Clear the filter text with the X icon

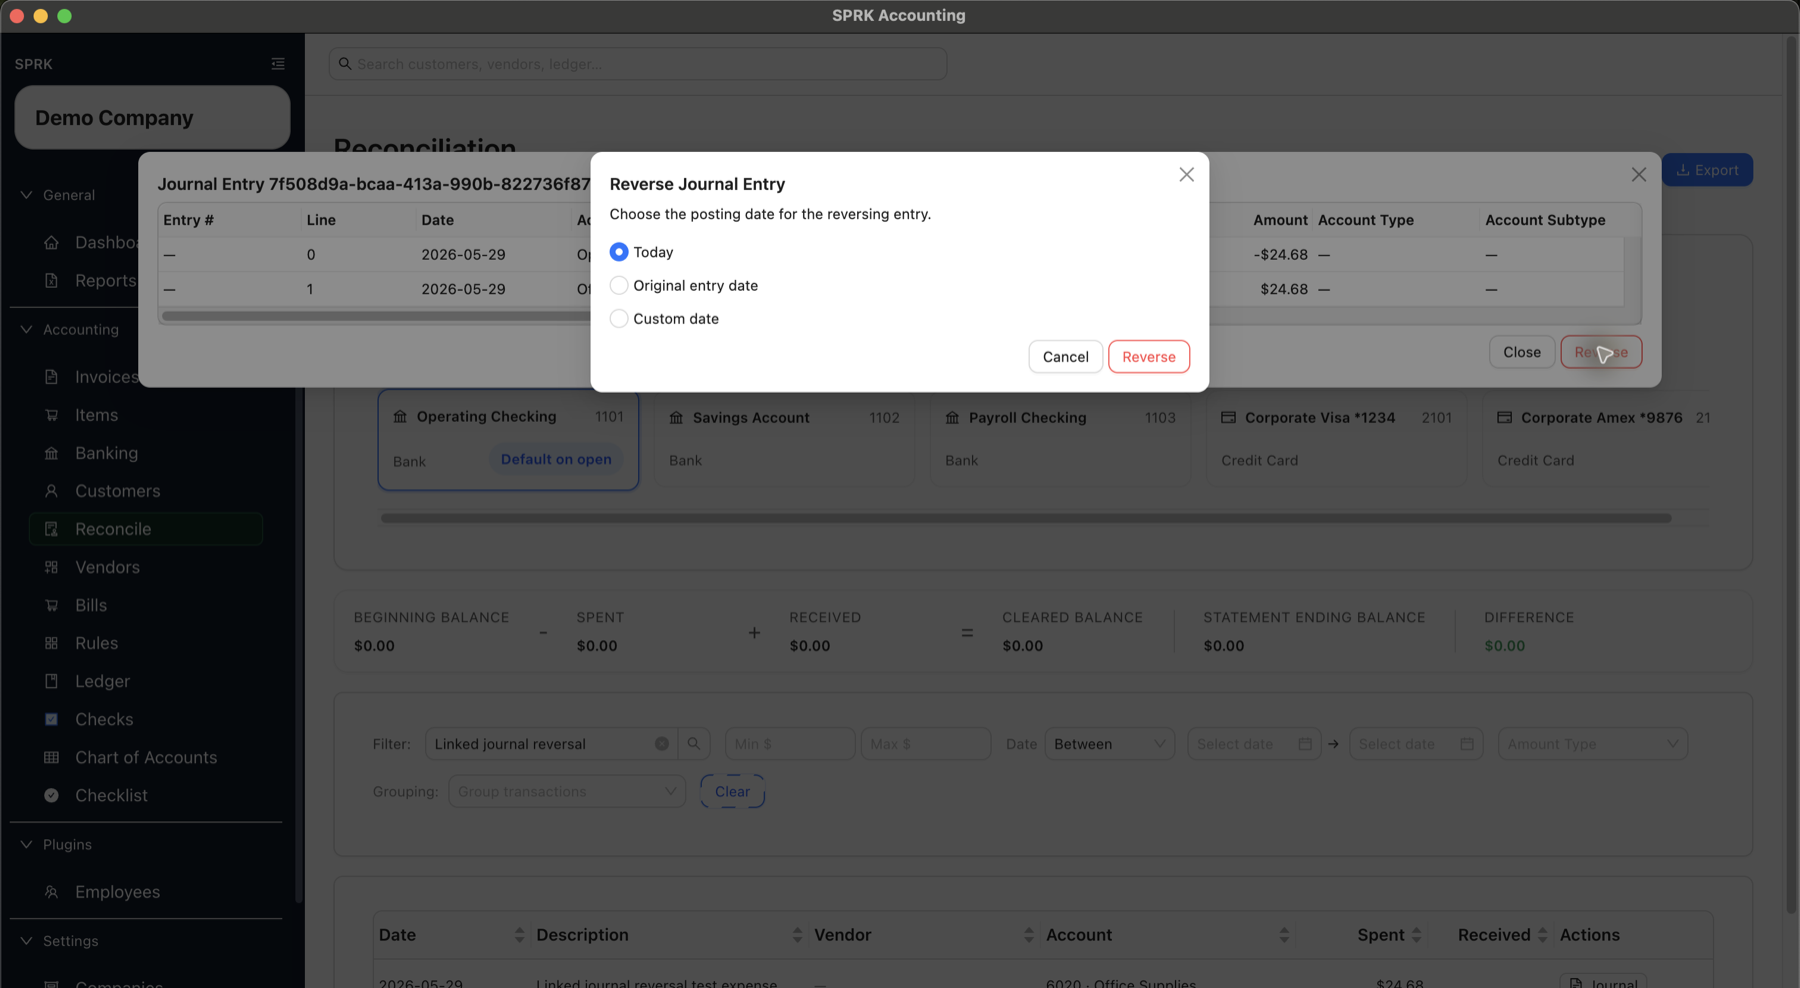click(x=661, y=744)
